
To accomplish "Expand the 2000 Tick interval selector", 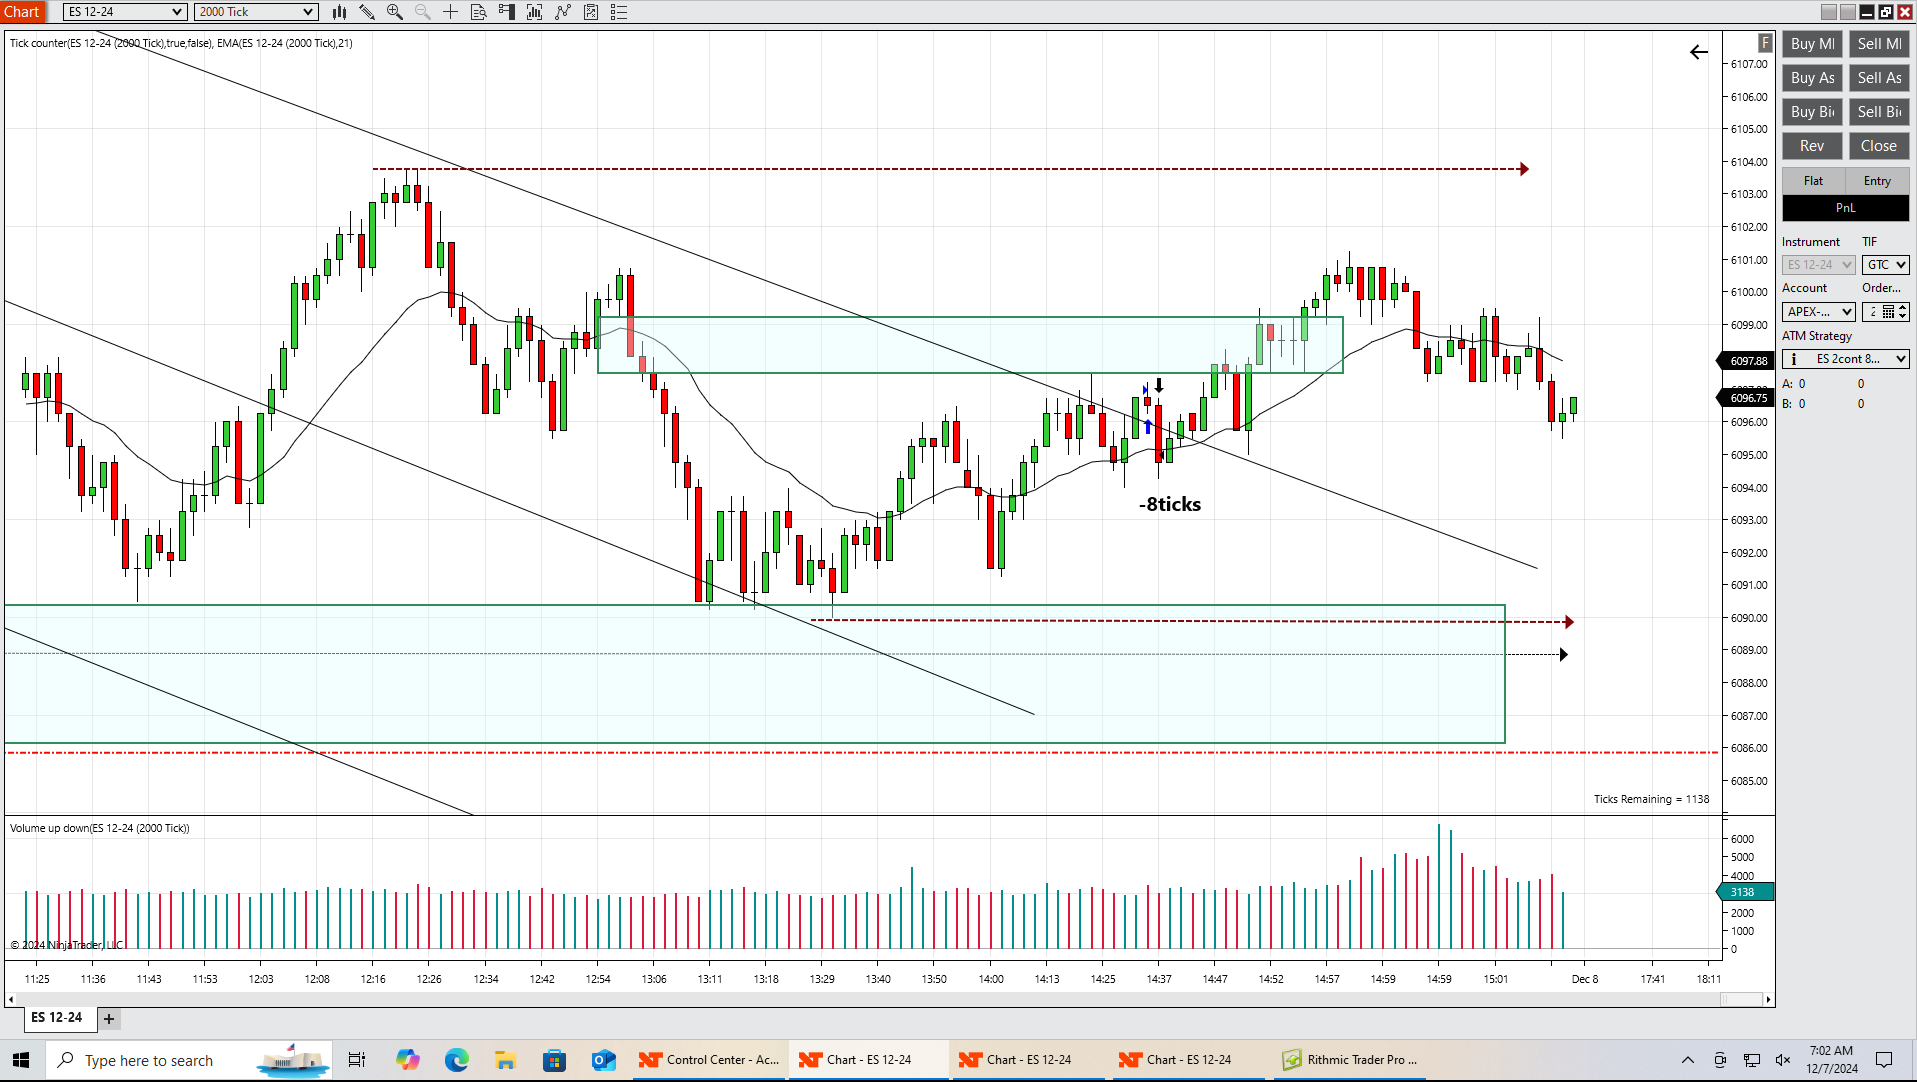I will tap(256, 12).
